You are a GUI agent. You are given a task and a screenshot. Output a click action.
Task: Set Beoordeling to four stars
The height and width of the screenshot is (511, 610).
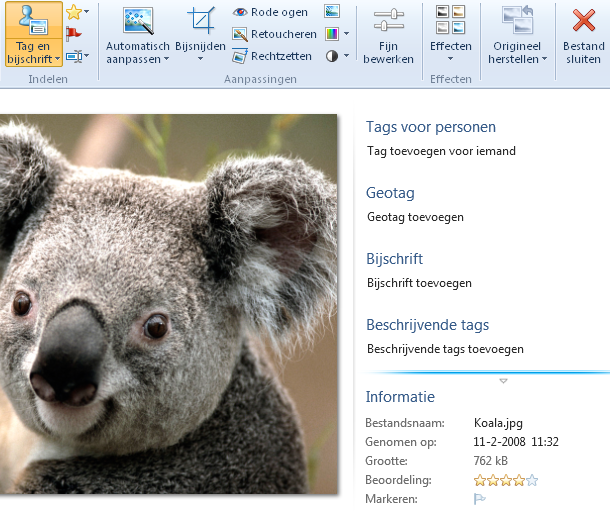pos(519,481)
